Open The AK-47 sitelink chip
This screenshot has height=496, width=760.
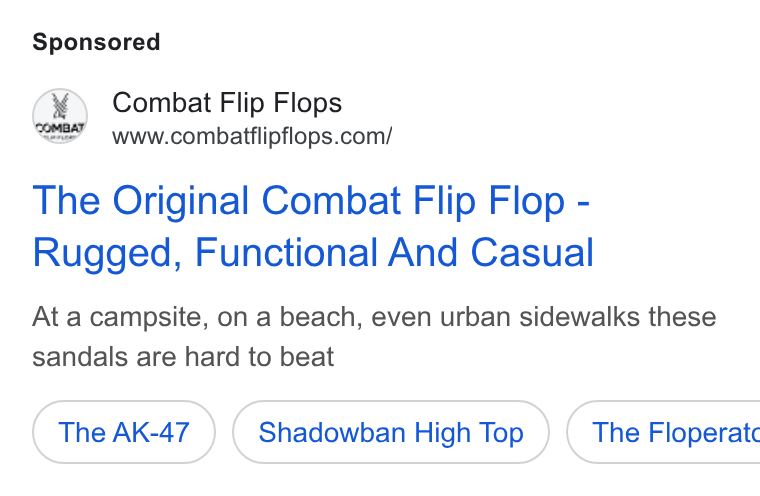point(124,432)
